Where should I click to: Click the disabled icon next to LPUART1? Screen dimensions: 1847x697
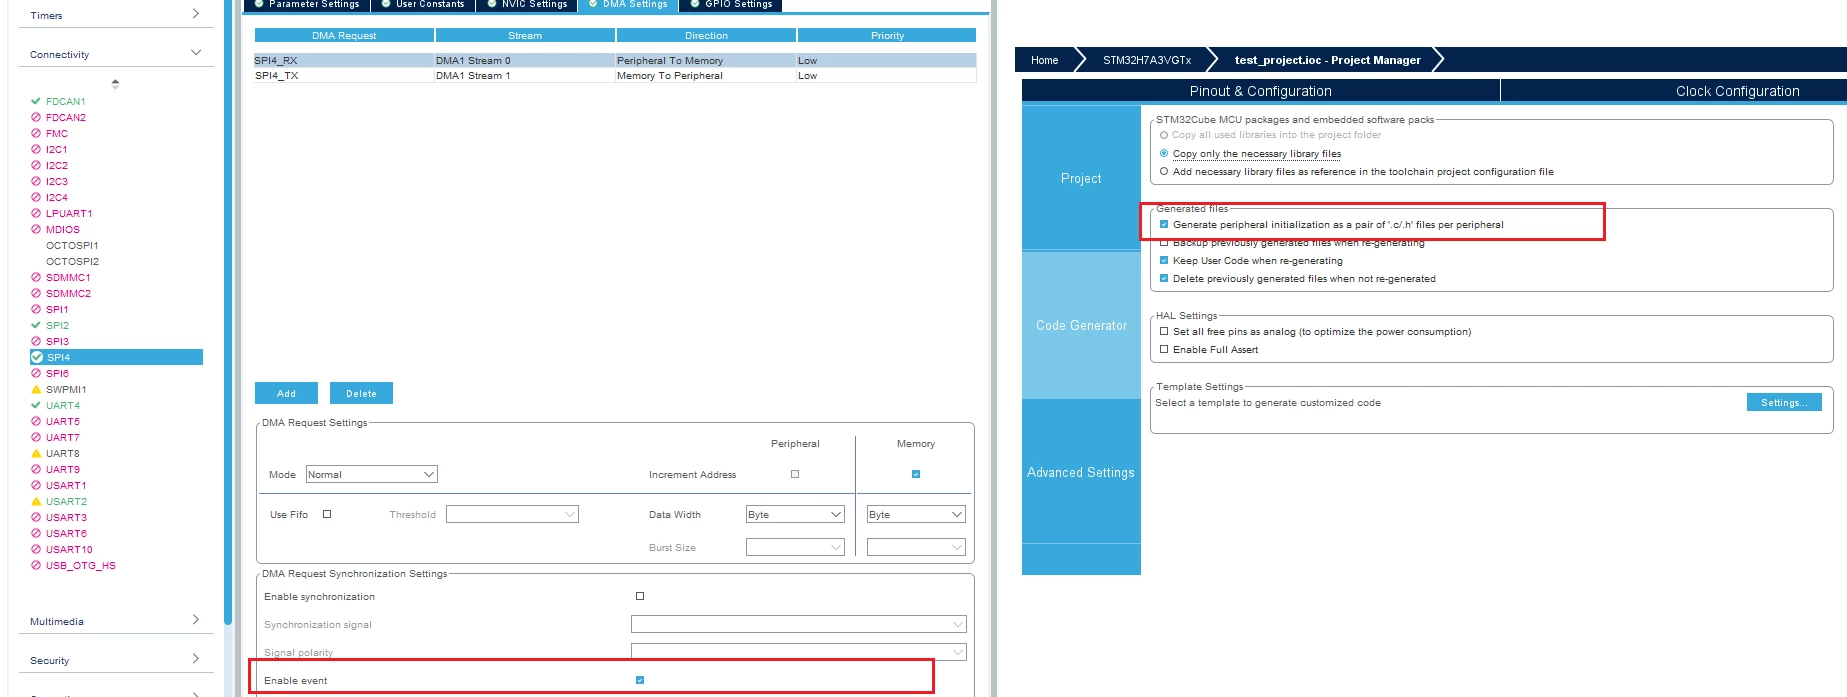point(36,213)
